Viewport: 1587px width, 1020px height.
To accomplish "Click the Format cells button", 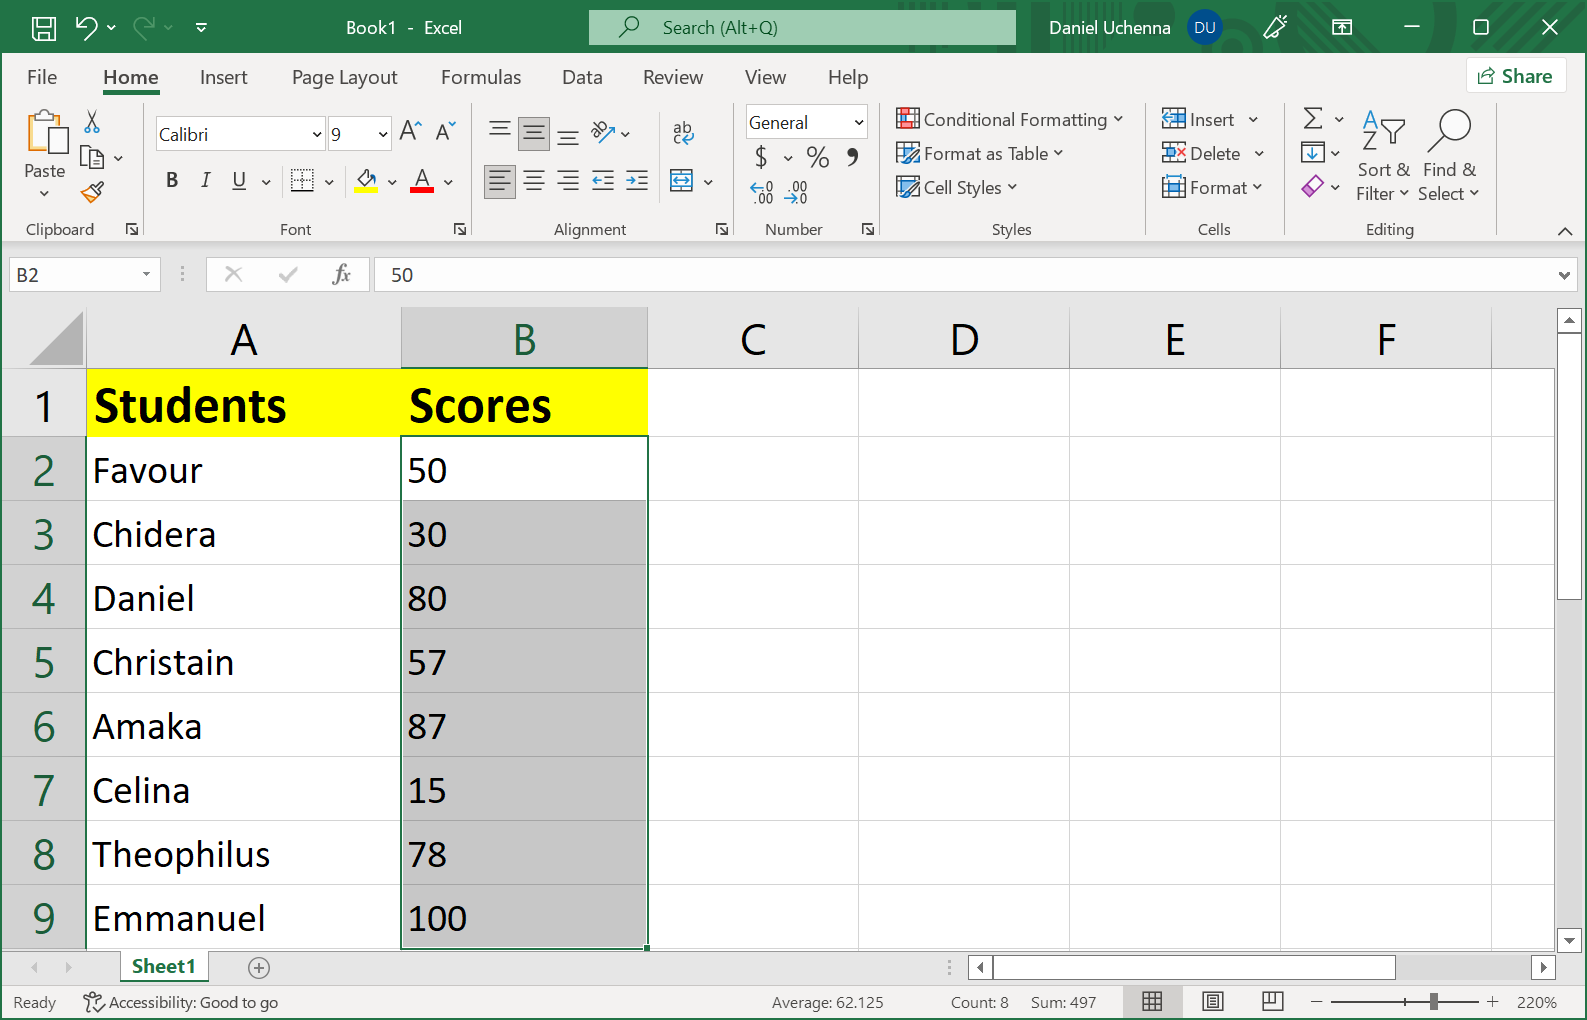I will (x=1211, y=187).
